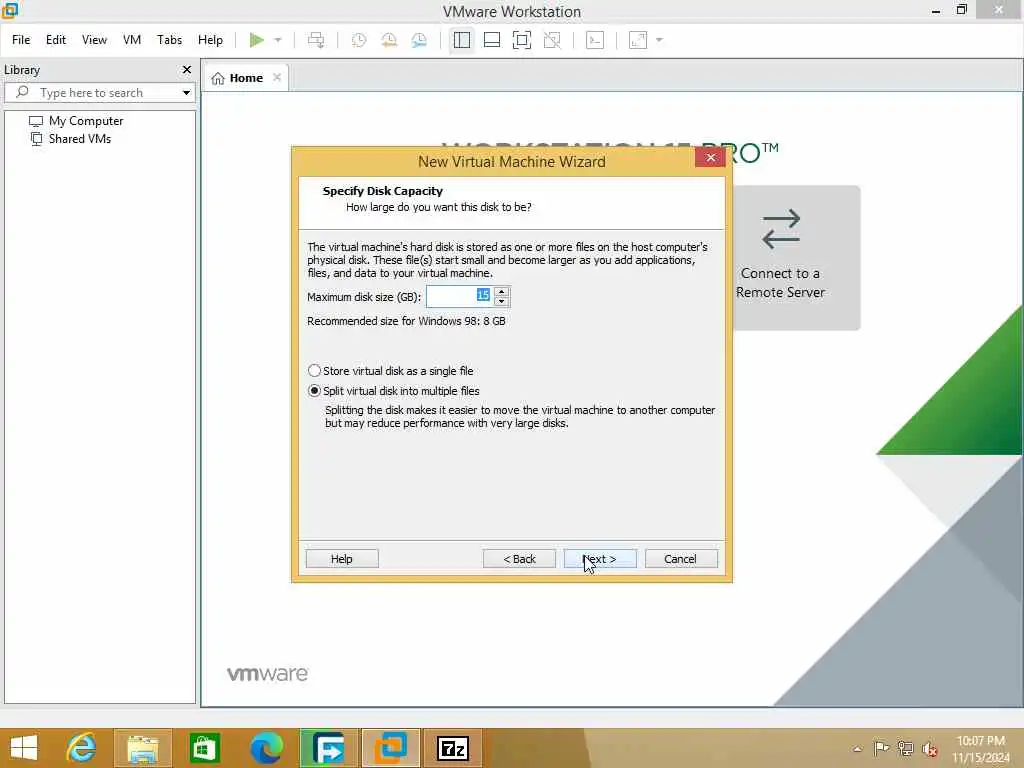Open the blue arrow app on taskbar
Viewport: 1024px width, 768px height.
click(x=328, y=748)
